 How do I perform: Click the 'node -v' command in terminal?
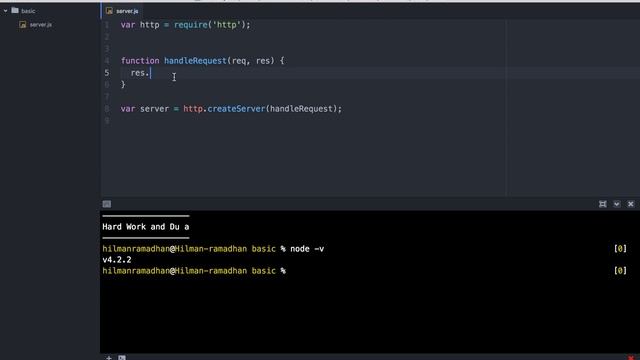point(307,249)
